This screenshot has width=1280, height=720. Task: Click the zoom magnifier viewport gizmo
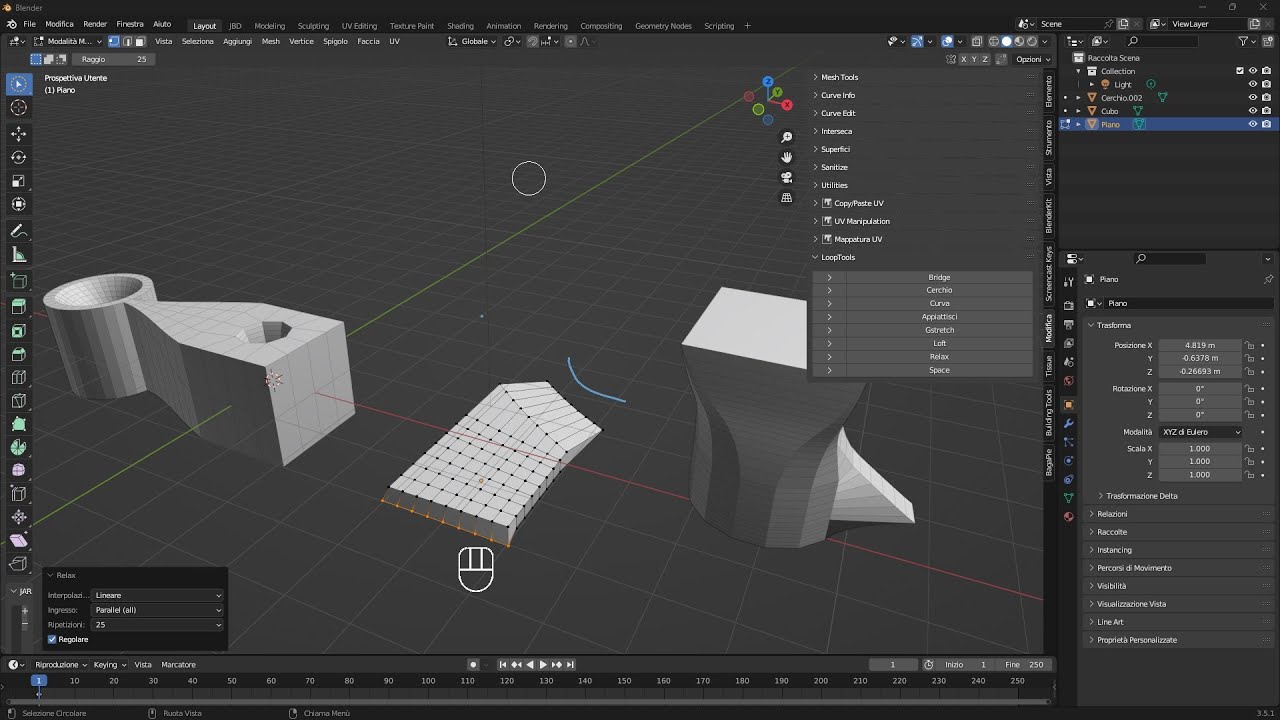[787, 137]
